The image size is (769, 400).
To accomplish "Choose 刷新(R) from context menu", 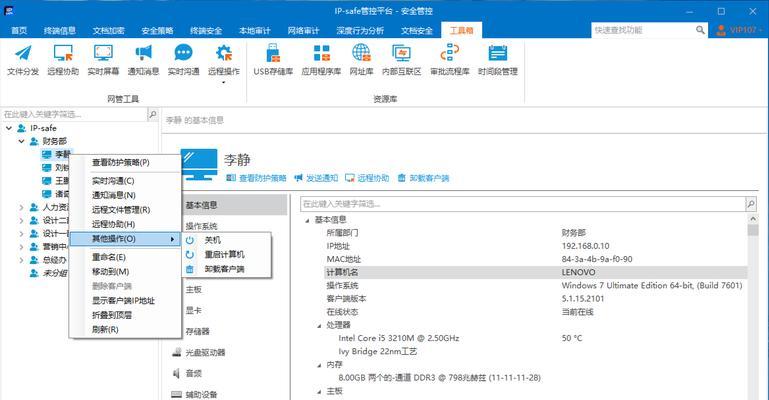I will 126,329.
